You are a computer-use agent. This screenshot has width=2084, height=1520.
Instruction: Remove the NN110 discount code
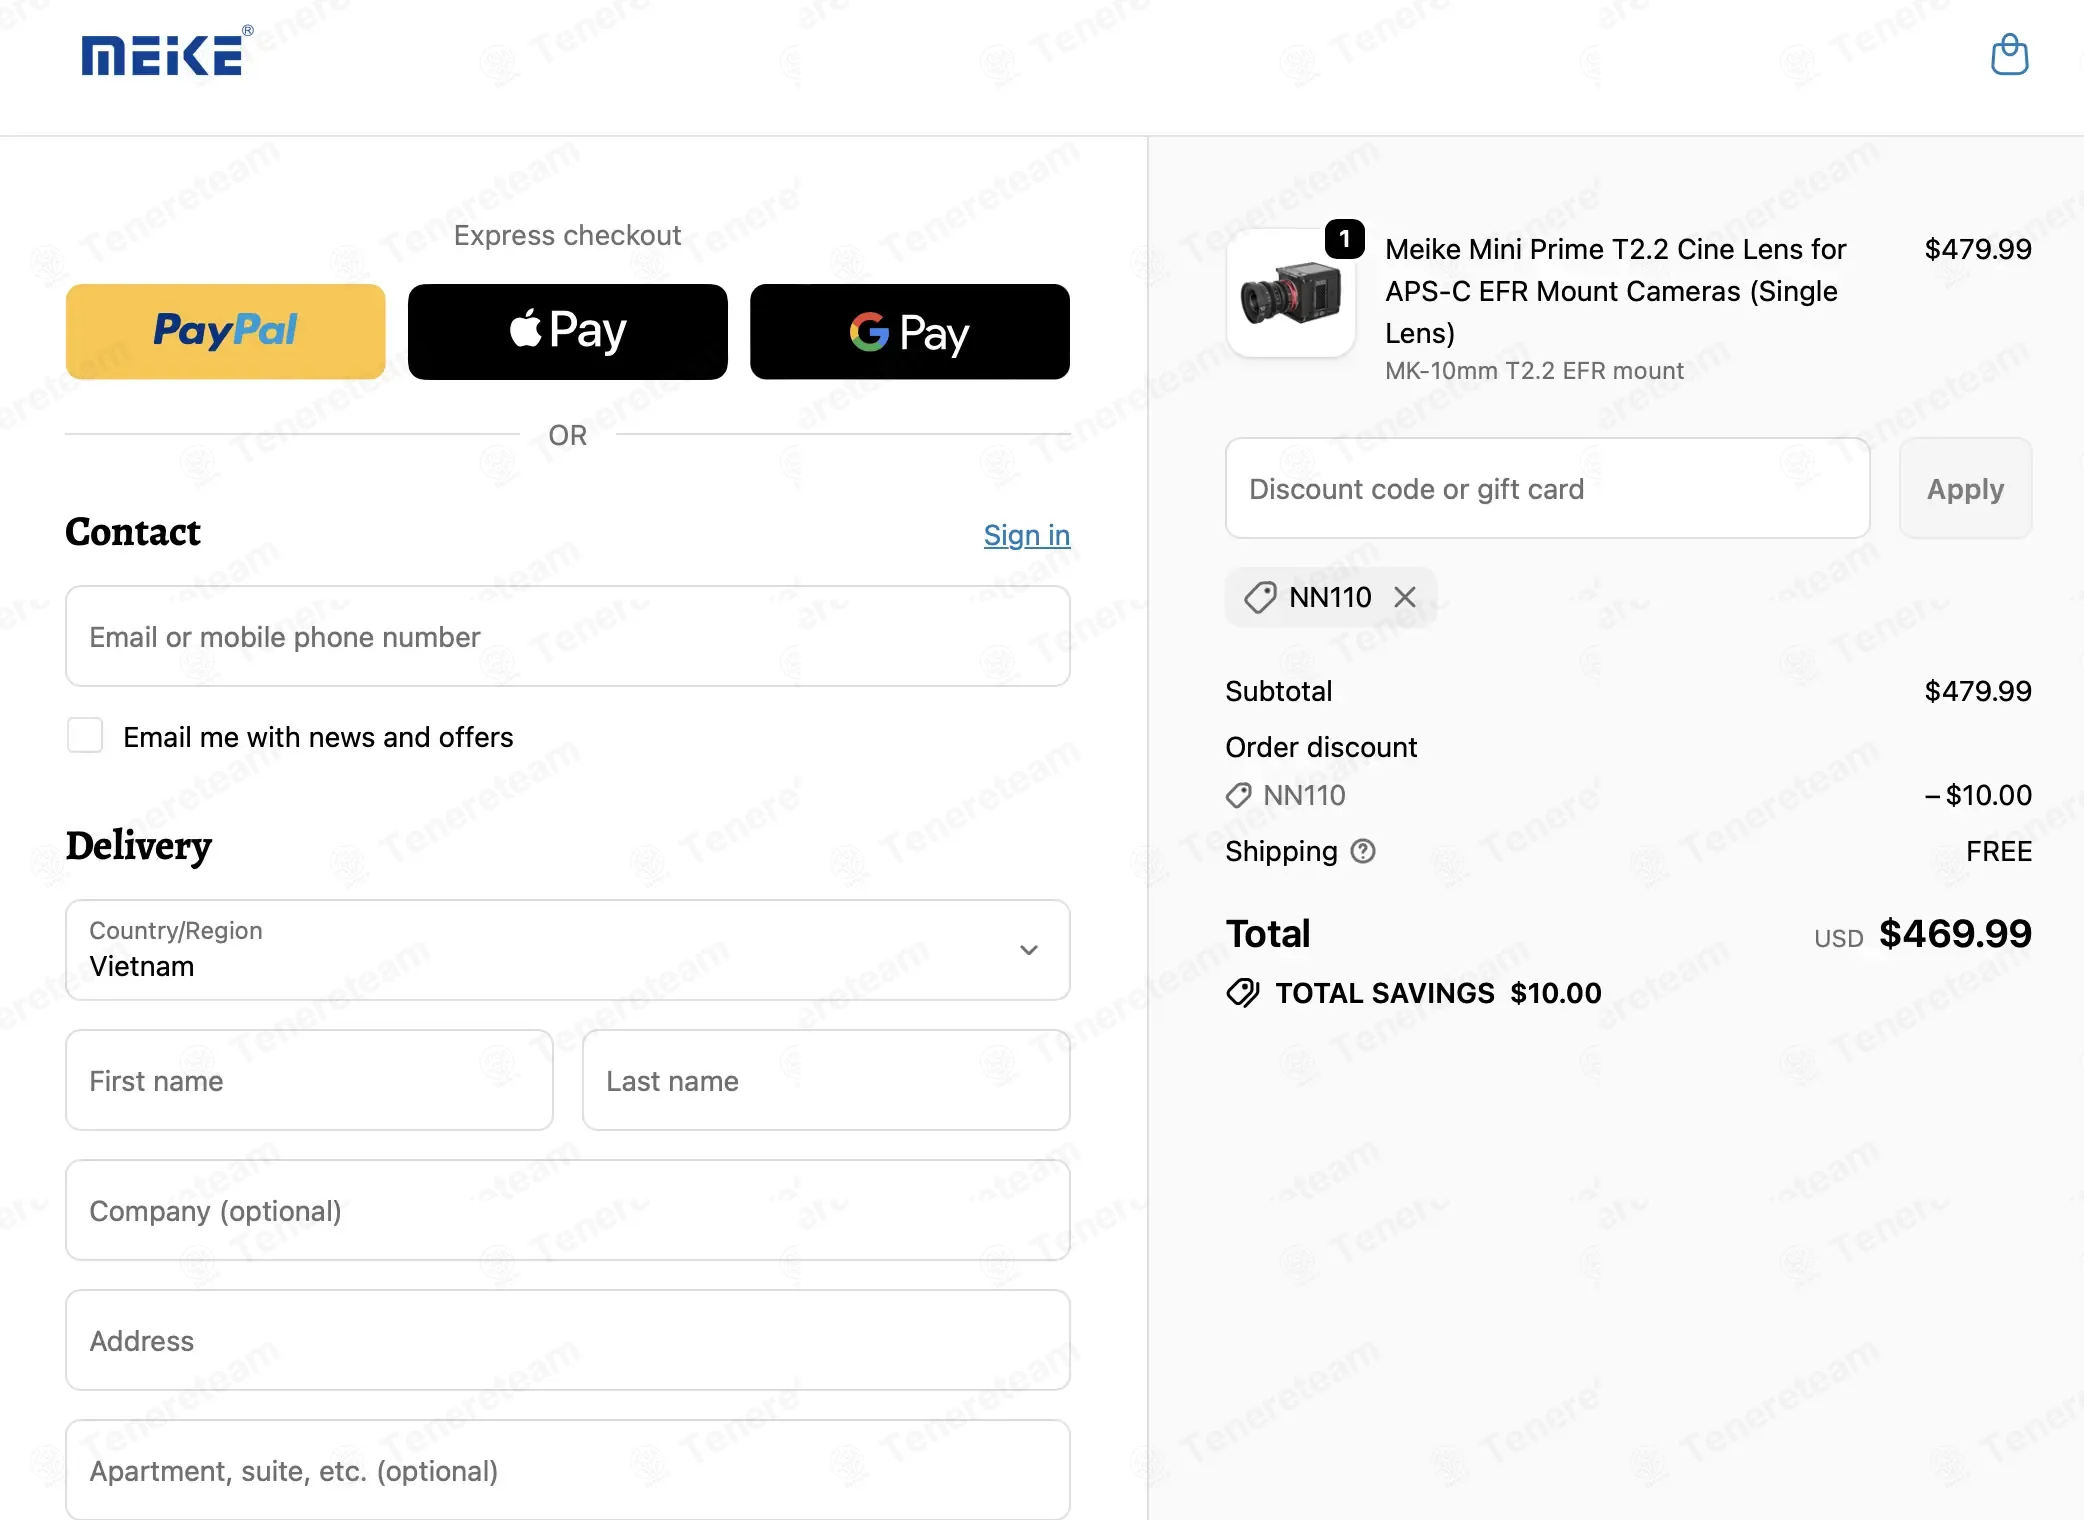[x=1405, y=597]
